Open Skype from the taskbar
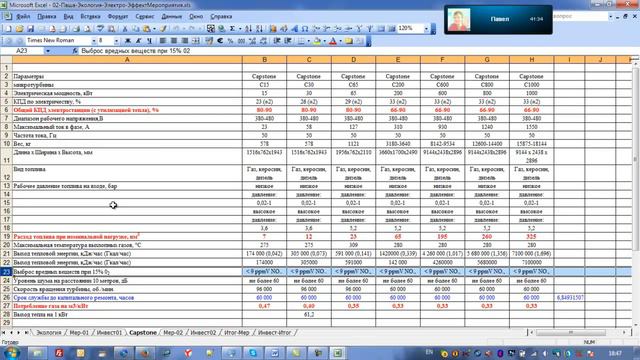640x360 pixels. [253, 353]
